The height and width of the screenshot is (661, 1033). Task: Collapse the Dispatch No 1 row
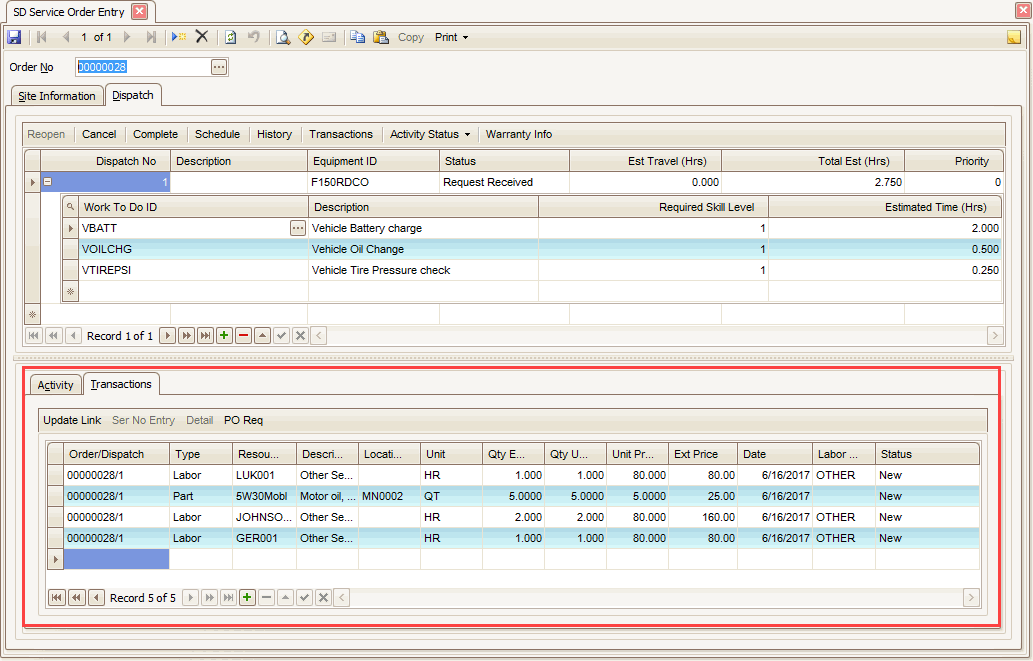click(48, 182)
